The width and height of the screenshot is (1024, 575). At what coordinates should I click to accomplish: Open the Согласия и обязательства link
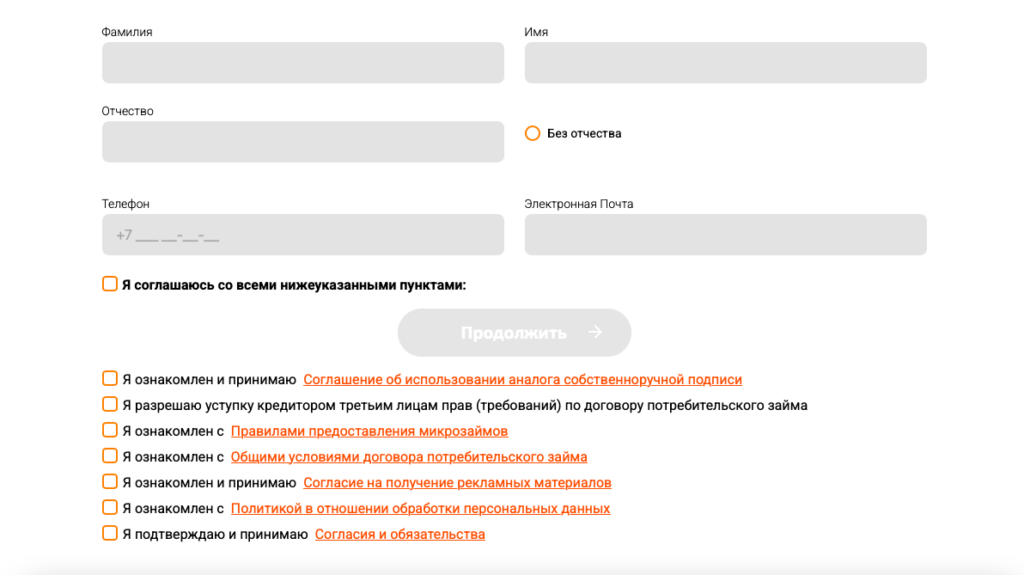pyautogui.click(x=400, y=535)
